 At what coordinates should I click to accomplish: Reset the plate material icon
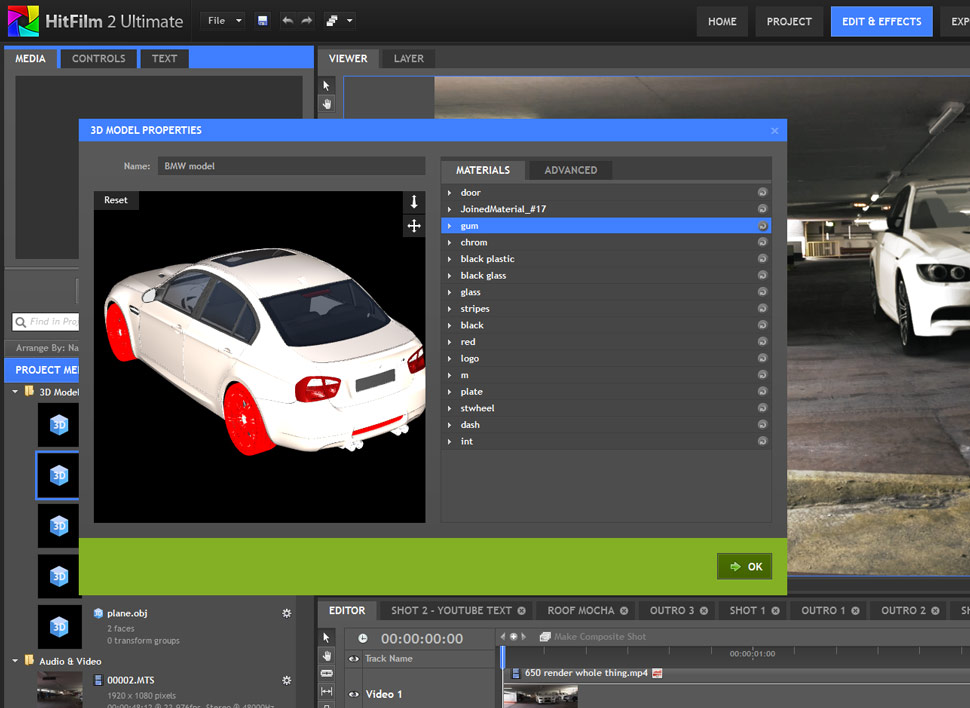pos(762,392)
